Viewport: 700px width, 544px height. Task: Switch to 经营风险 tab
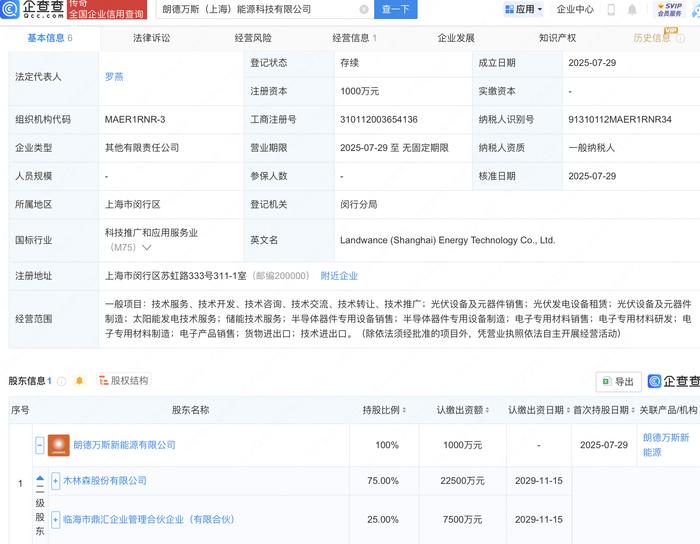coord(253,38)
